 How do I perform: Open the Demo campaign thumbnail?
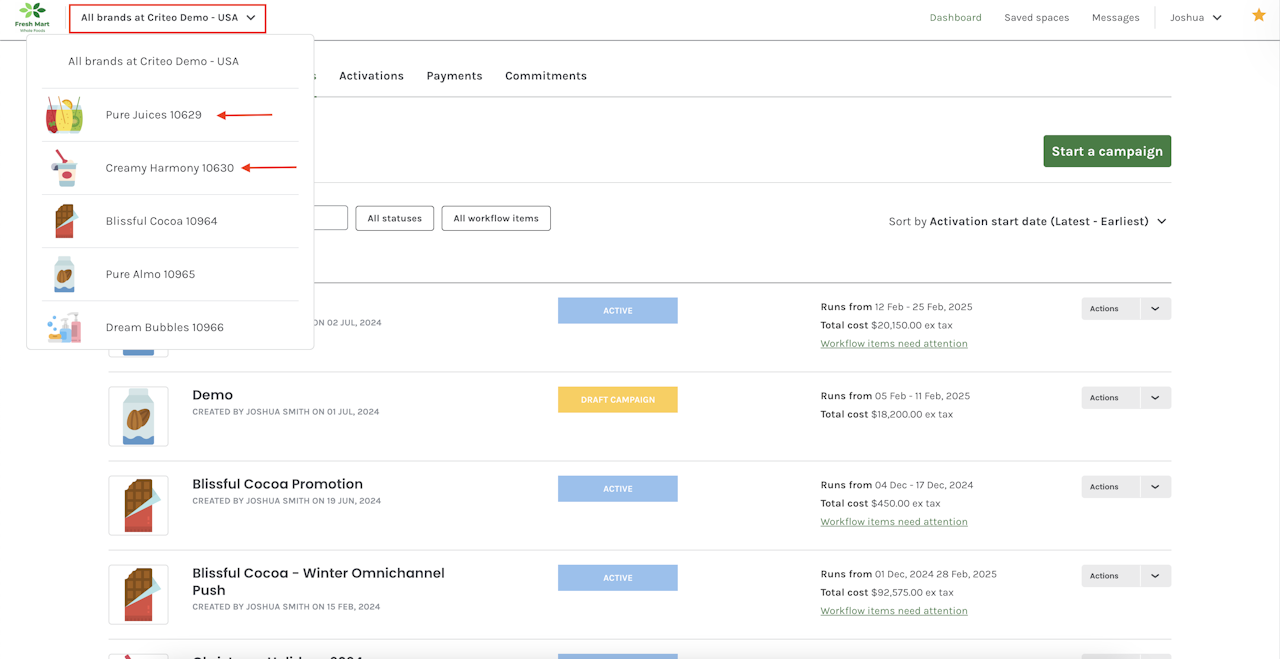[138, 416]
